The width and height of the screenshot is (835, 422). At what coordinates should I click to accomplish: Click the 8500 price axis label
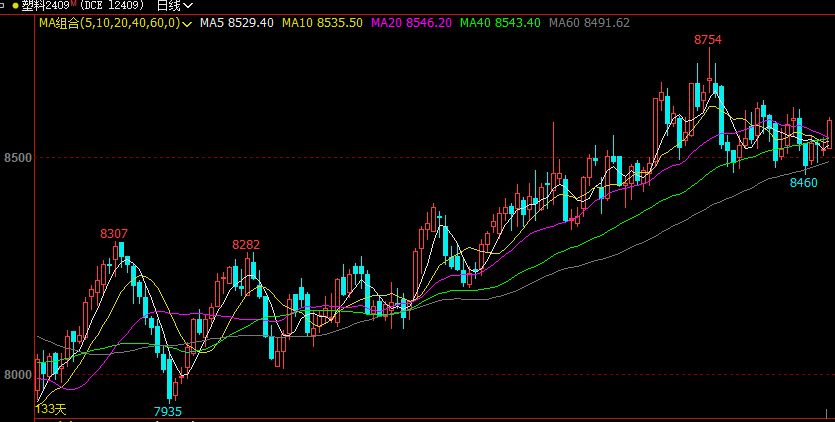(x=17, y=158)
